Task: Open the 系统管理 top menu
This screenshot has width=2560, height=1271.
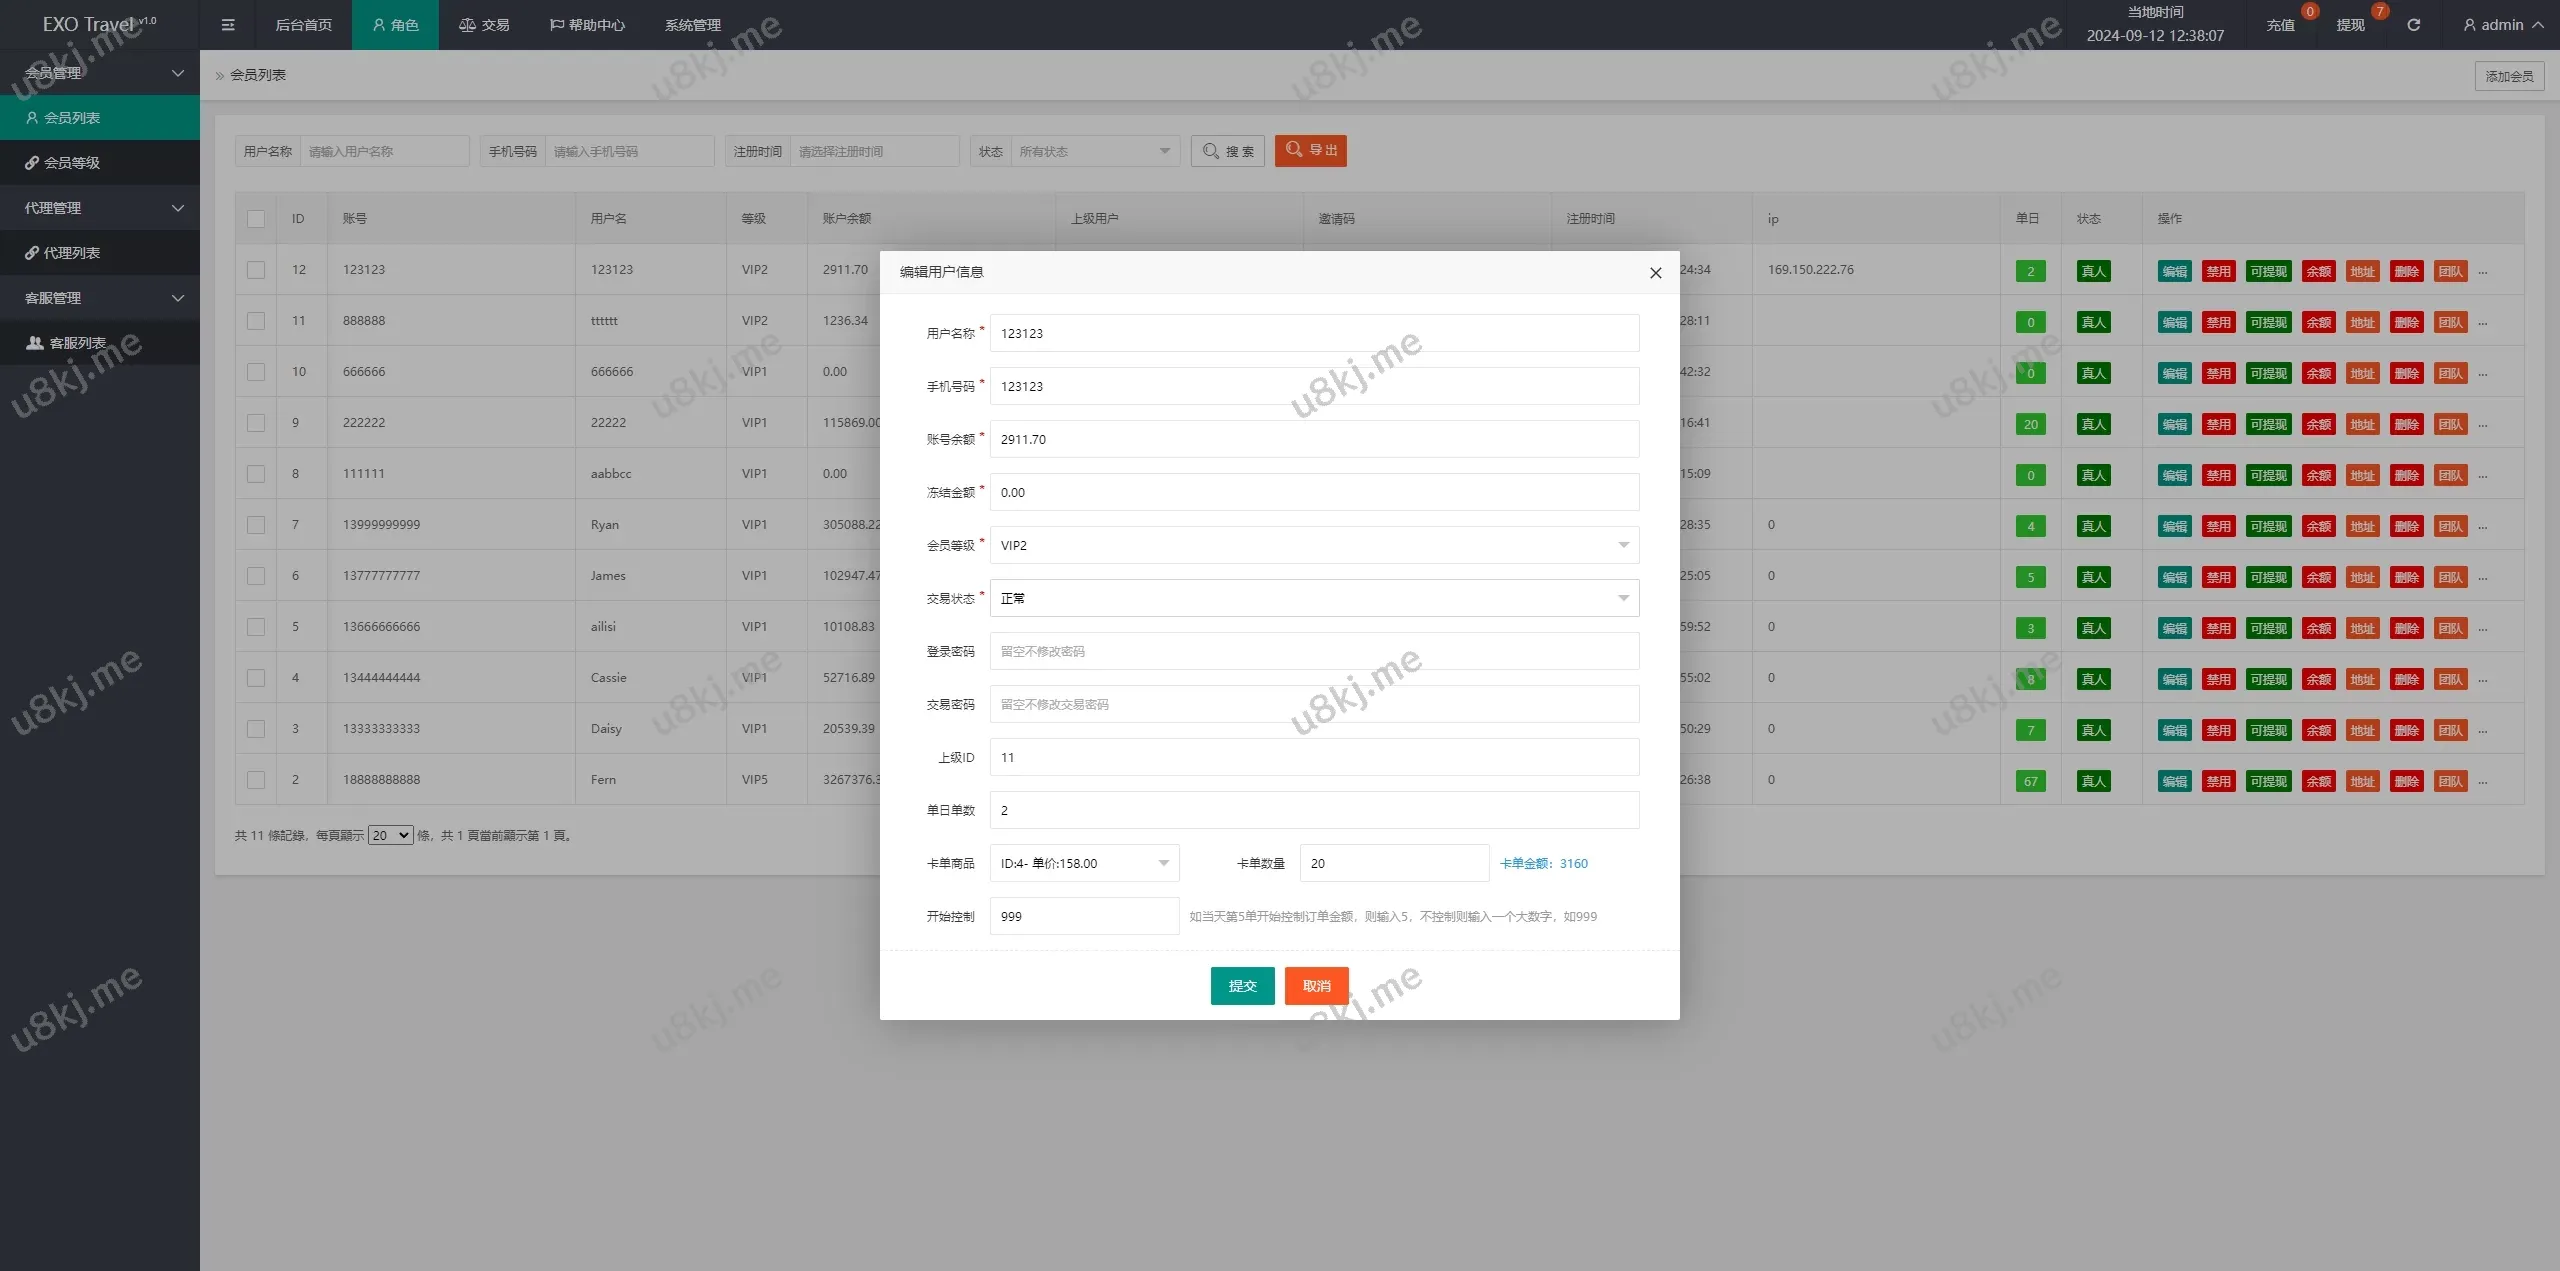Action: 692,25
